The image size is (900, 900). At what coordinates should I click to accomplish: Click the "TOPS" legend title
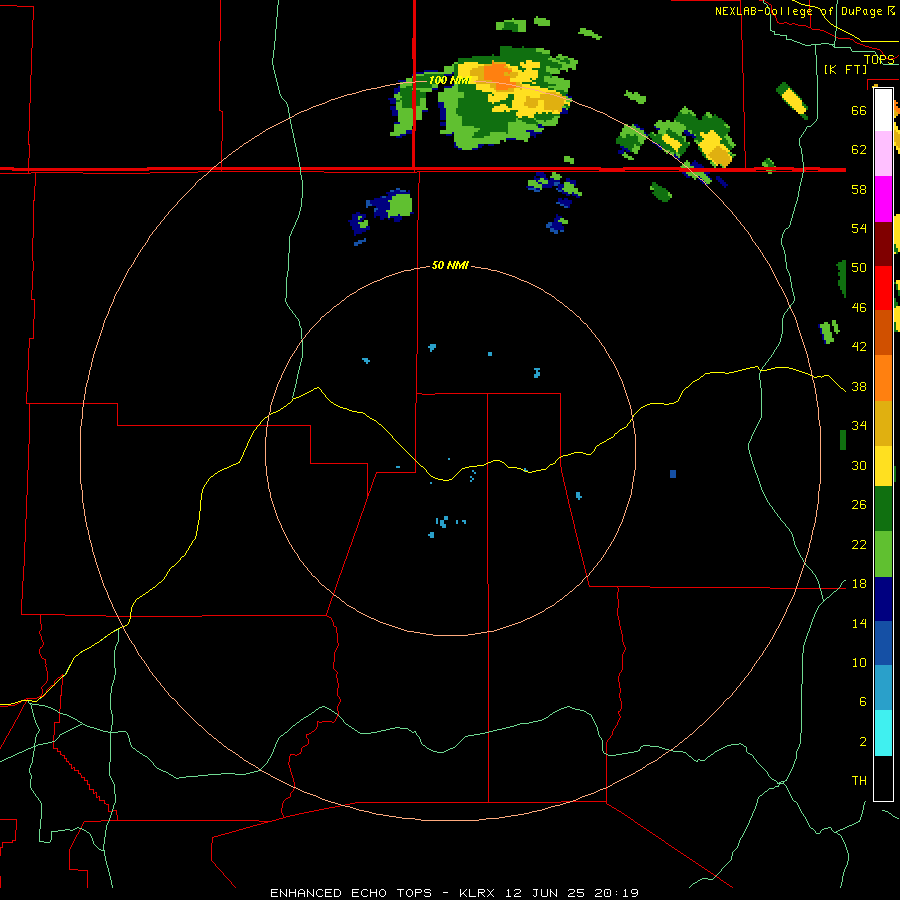pyautogui.click(x=879, y=59)
